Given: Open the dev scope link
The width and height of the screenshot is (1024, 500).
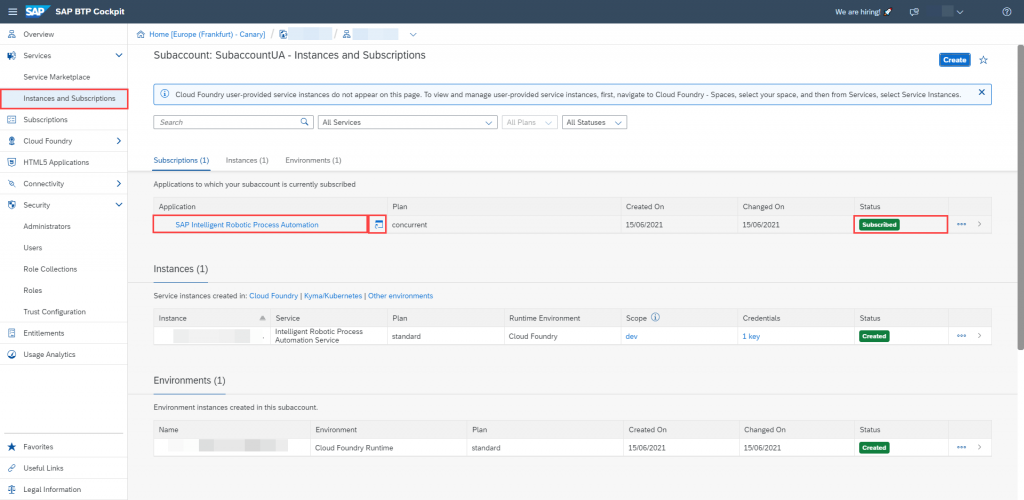Looking at the screenshot, I should [632, 337].
